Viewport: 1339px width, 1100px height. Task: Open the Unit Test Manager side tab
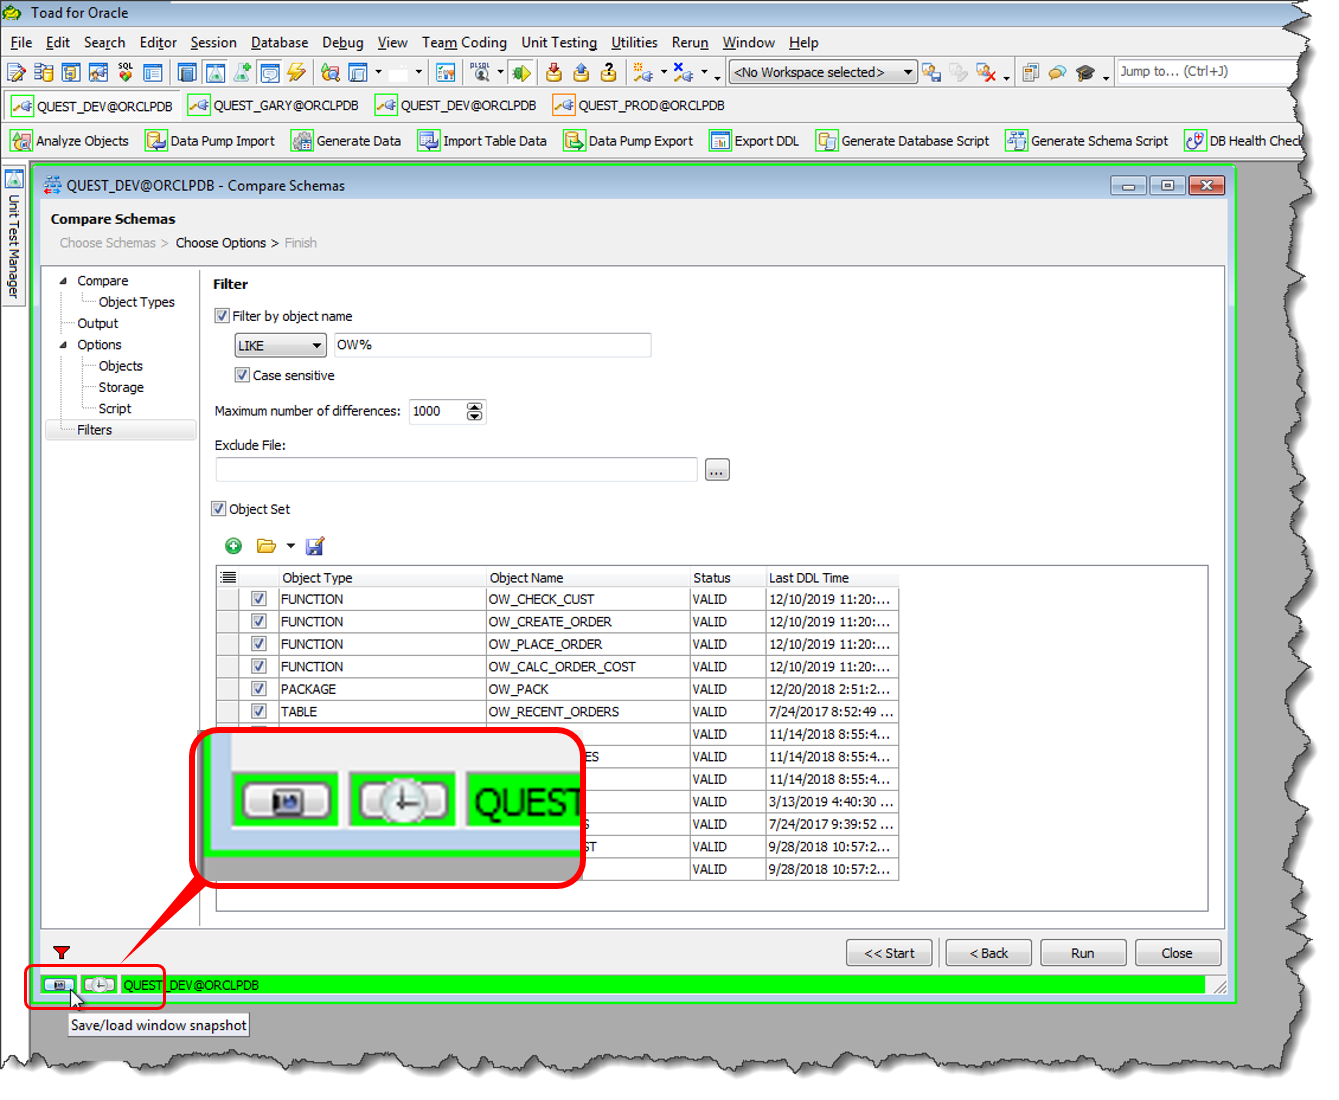pyautogui.click(x=14, y=236)
